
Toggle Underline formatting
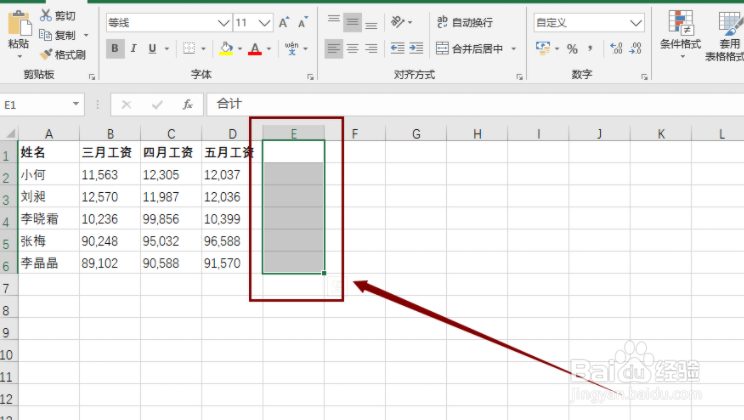tap(152, 48)
